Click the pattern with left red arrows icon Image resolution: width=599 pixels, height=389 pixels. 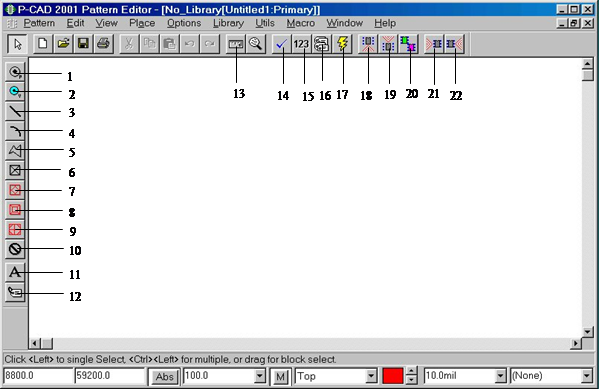(x=434, y=44)
